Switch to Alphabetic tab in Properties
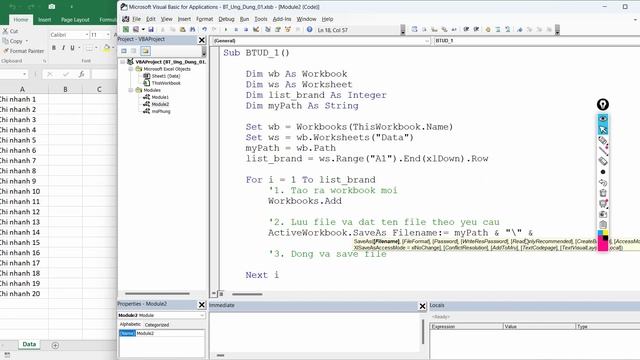 tap(130, 324)
